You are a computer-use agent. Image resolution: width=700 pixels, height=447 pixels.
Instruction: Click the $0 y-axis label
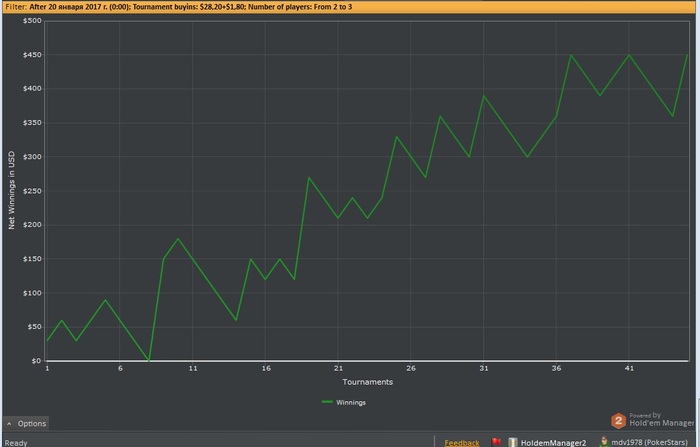tap(36, 361)
